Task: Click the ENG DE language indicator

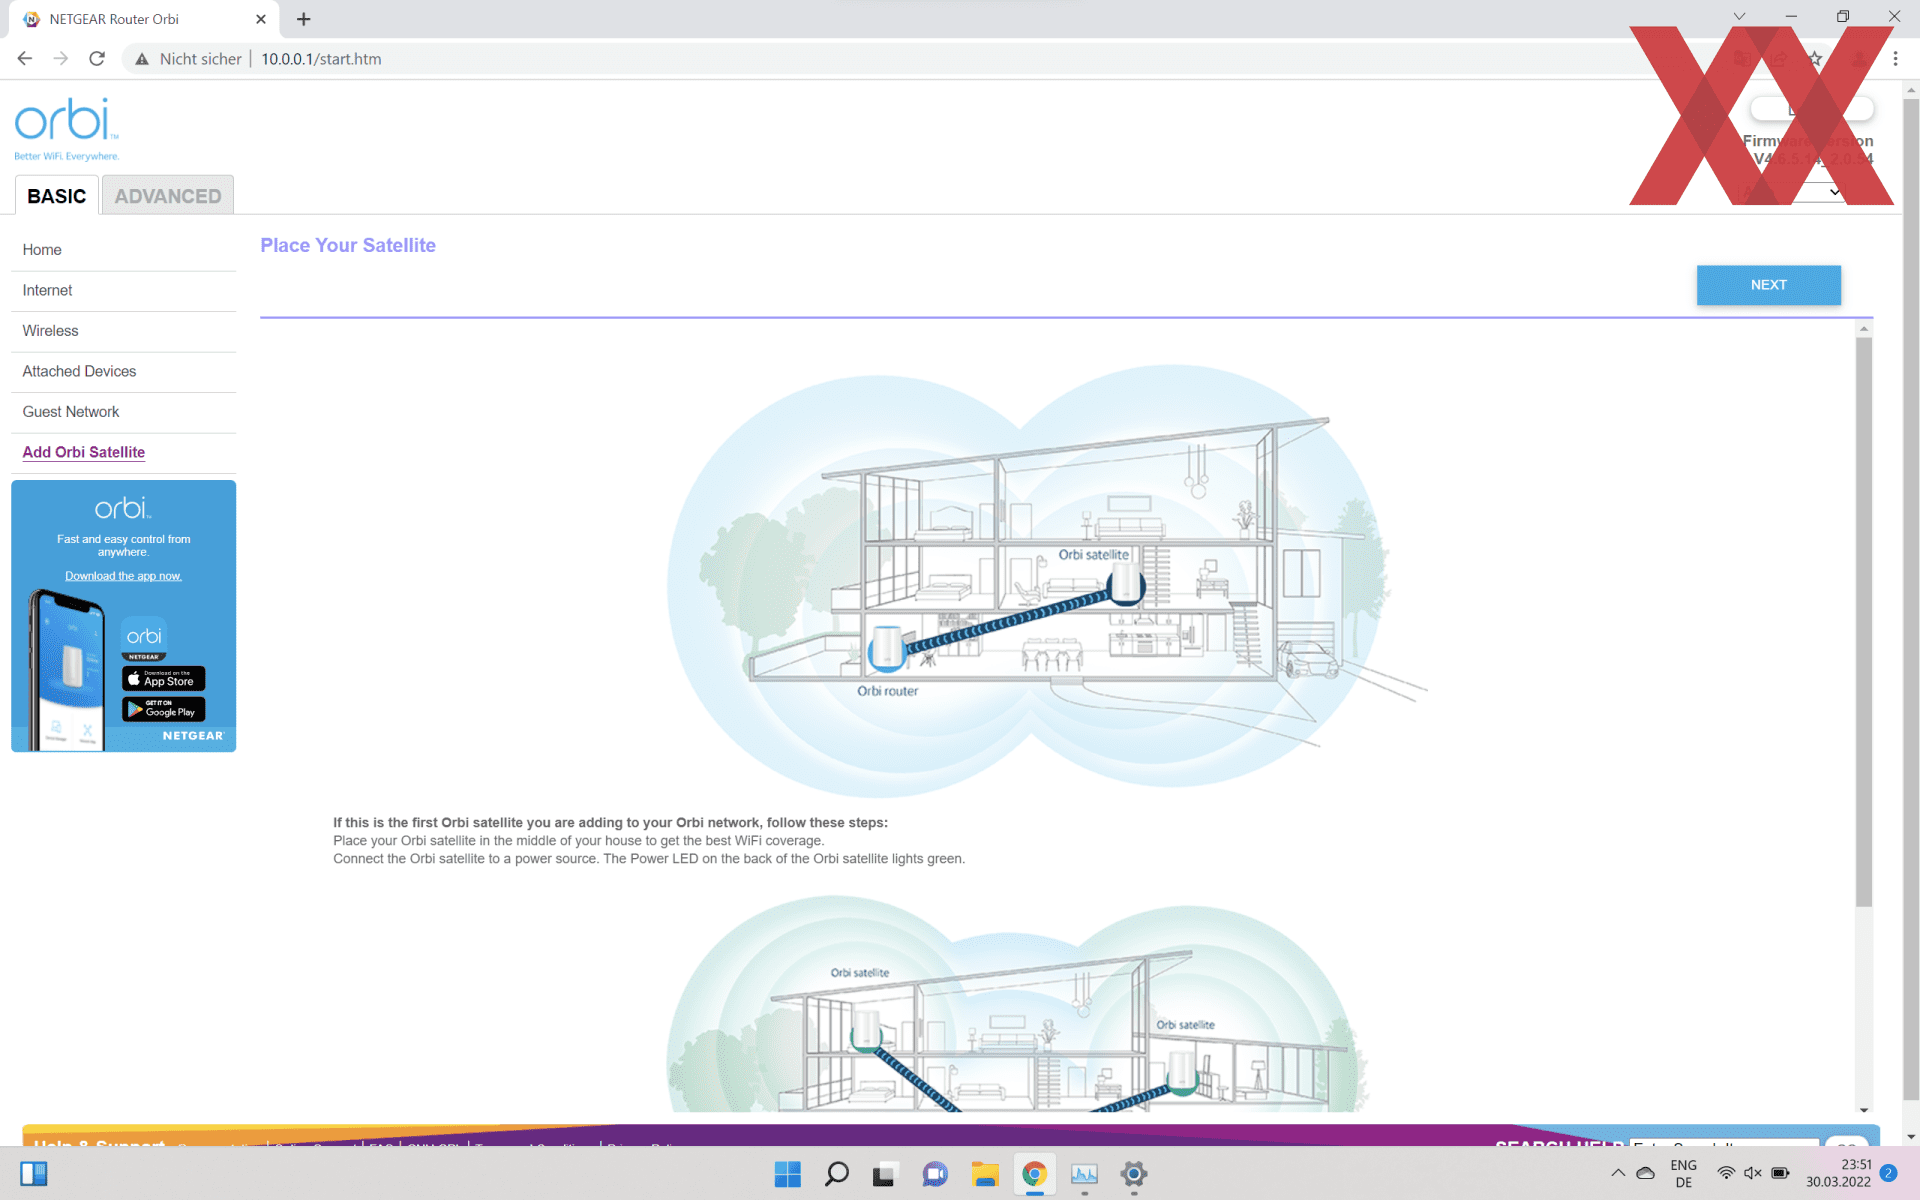Action: (1683, 1174)
